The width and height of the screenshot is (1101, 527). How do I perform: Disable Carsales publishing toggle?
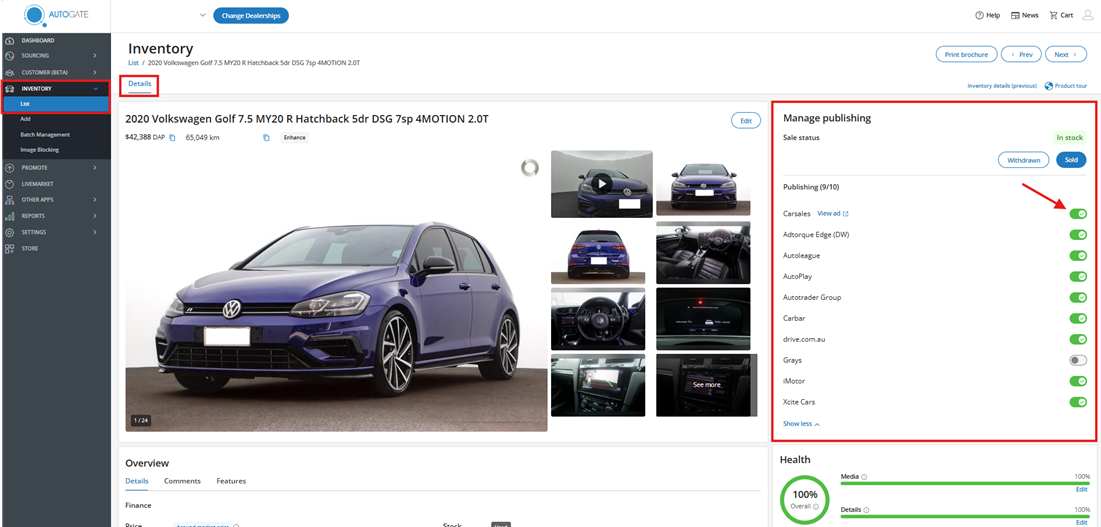1077,213
